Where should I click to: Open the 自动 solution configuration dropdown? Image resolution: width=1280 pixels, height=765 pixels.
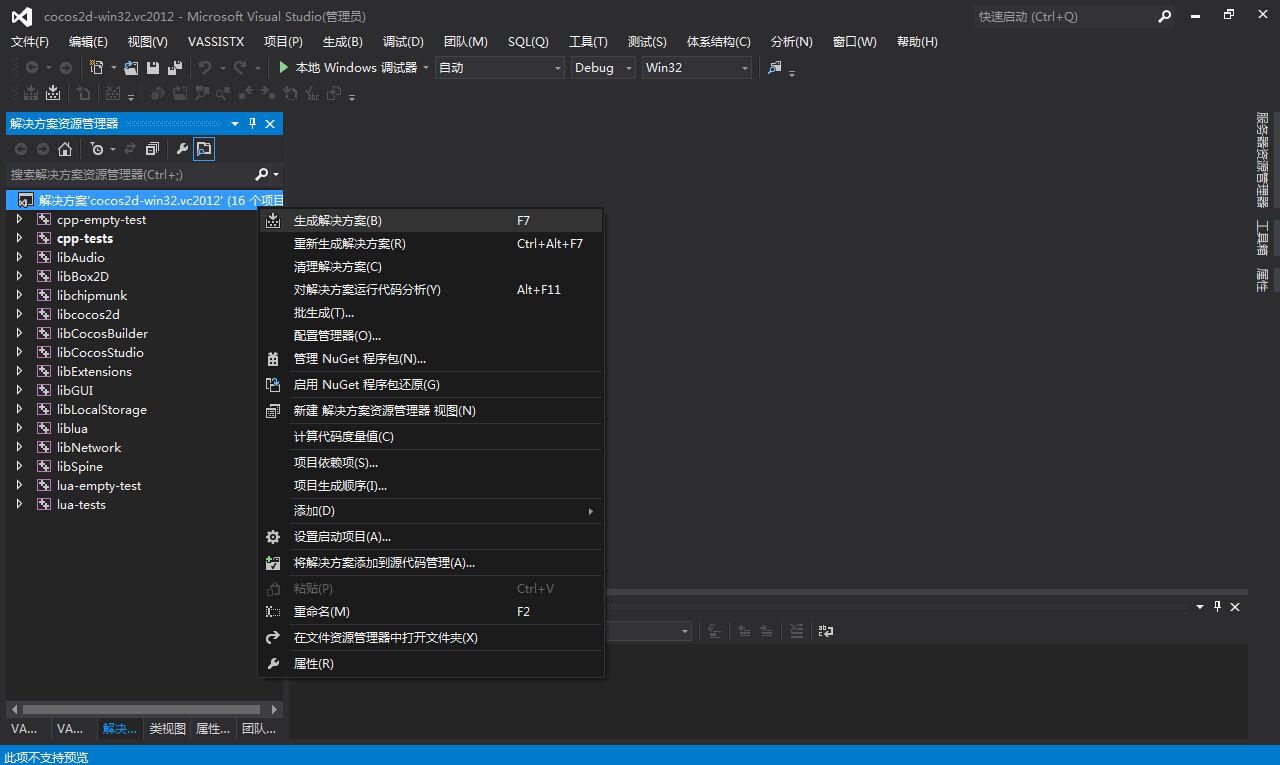tap(557, 68)
